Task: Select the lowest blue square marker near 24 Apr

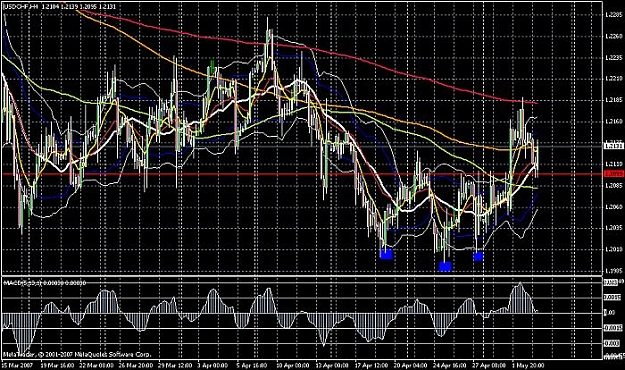Action: point(445,266)
